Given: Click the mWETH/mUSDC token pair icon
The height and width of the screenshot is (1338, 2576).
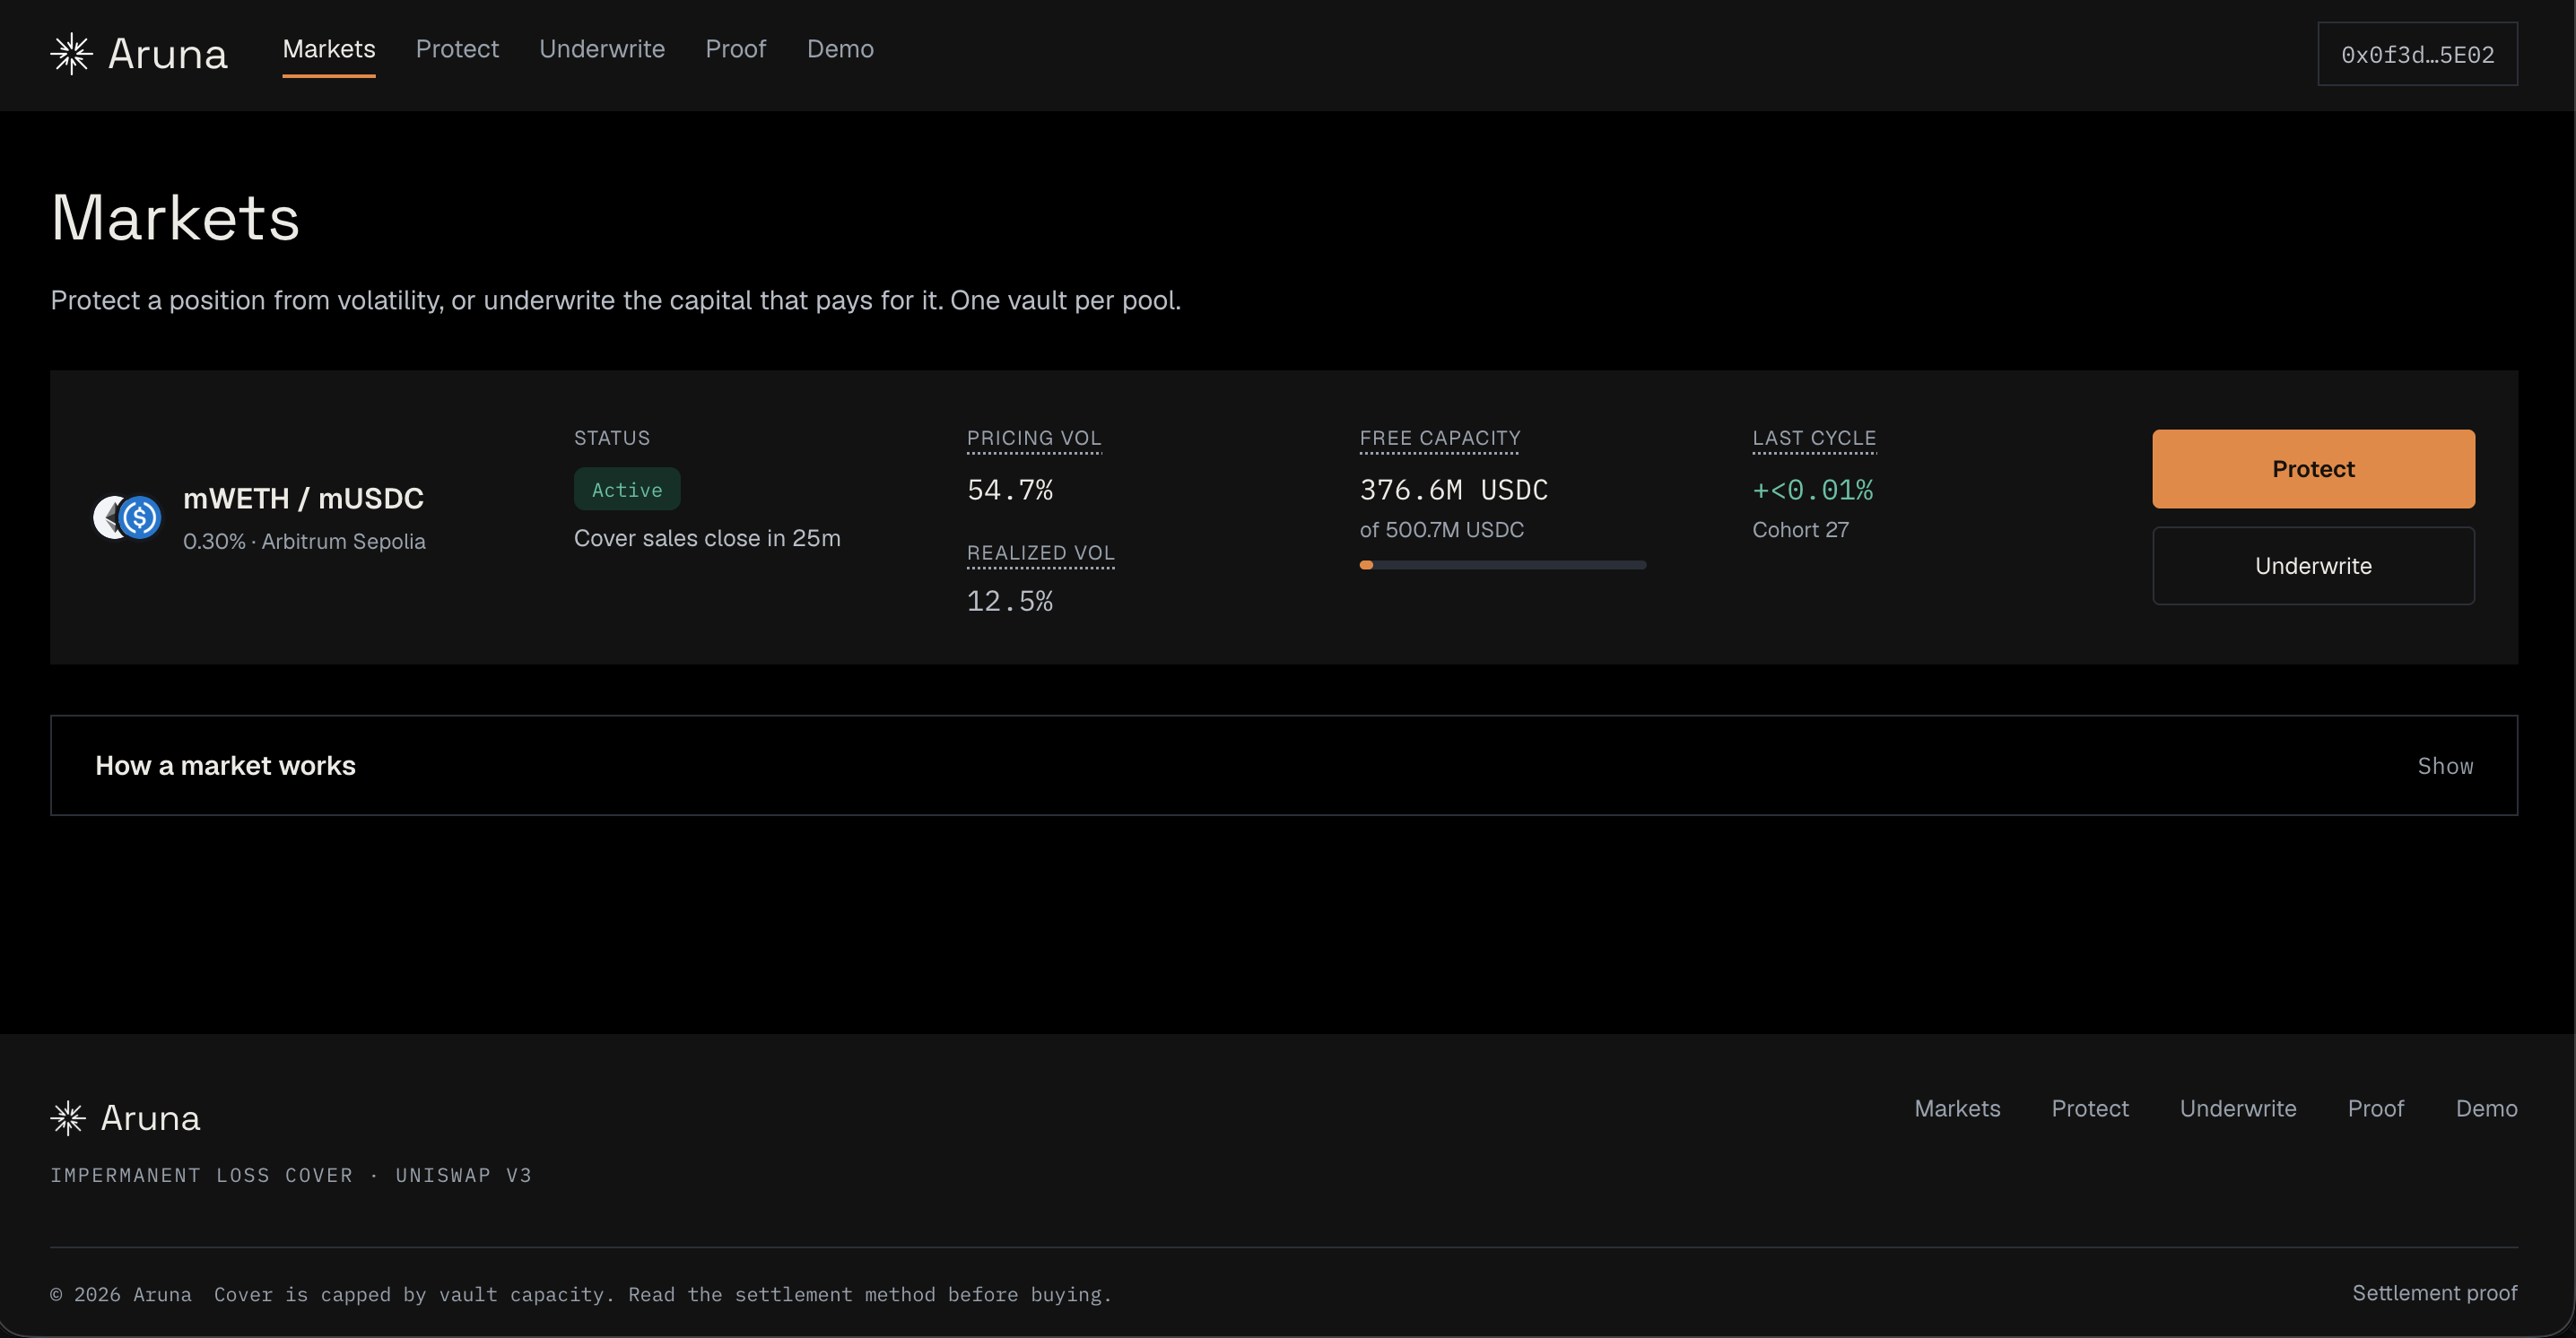Looking at the screenshot, I should coord(127,517).
